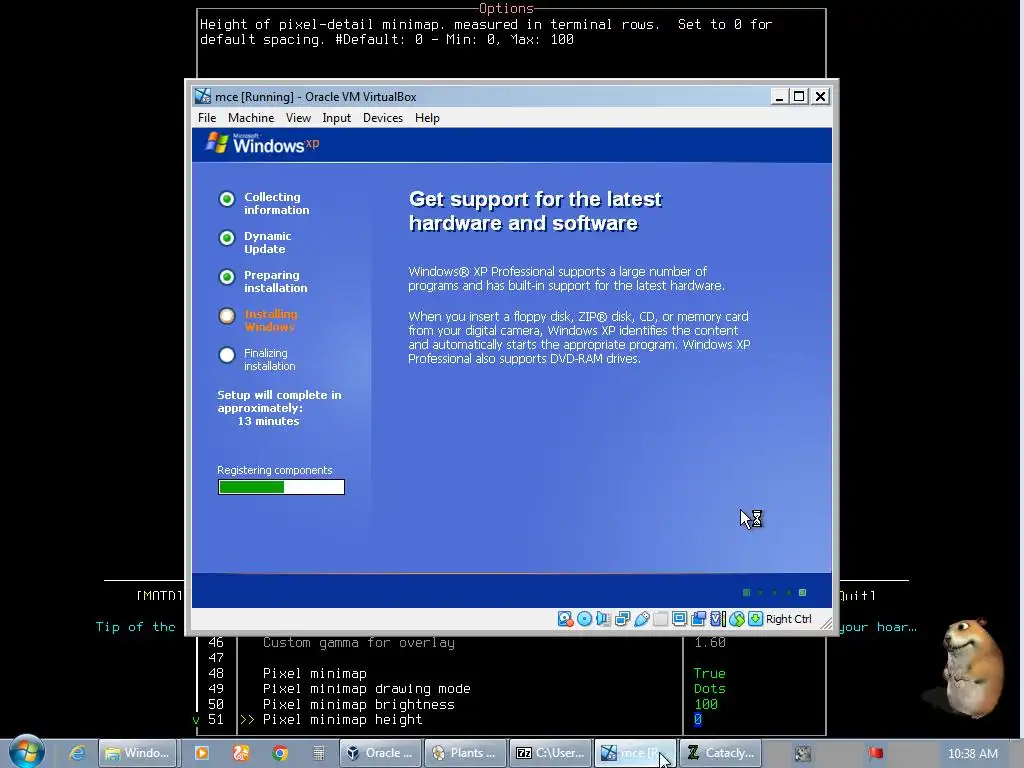The image size is (1024, 768).
Task: Select 'Custom gamma for overlay' option row
Action: pos(359,643)
